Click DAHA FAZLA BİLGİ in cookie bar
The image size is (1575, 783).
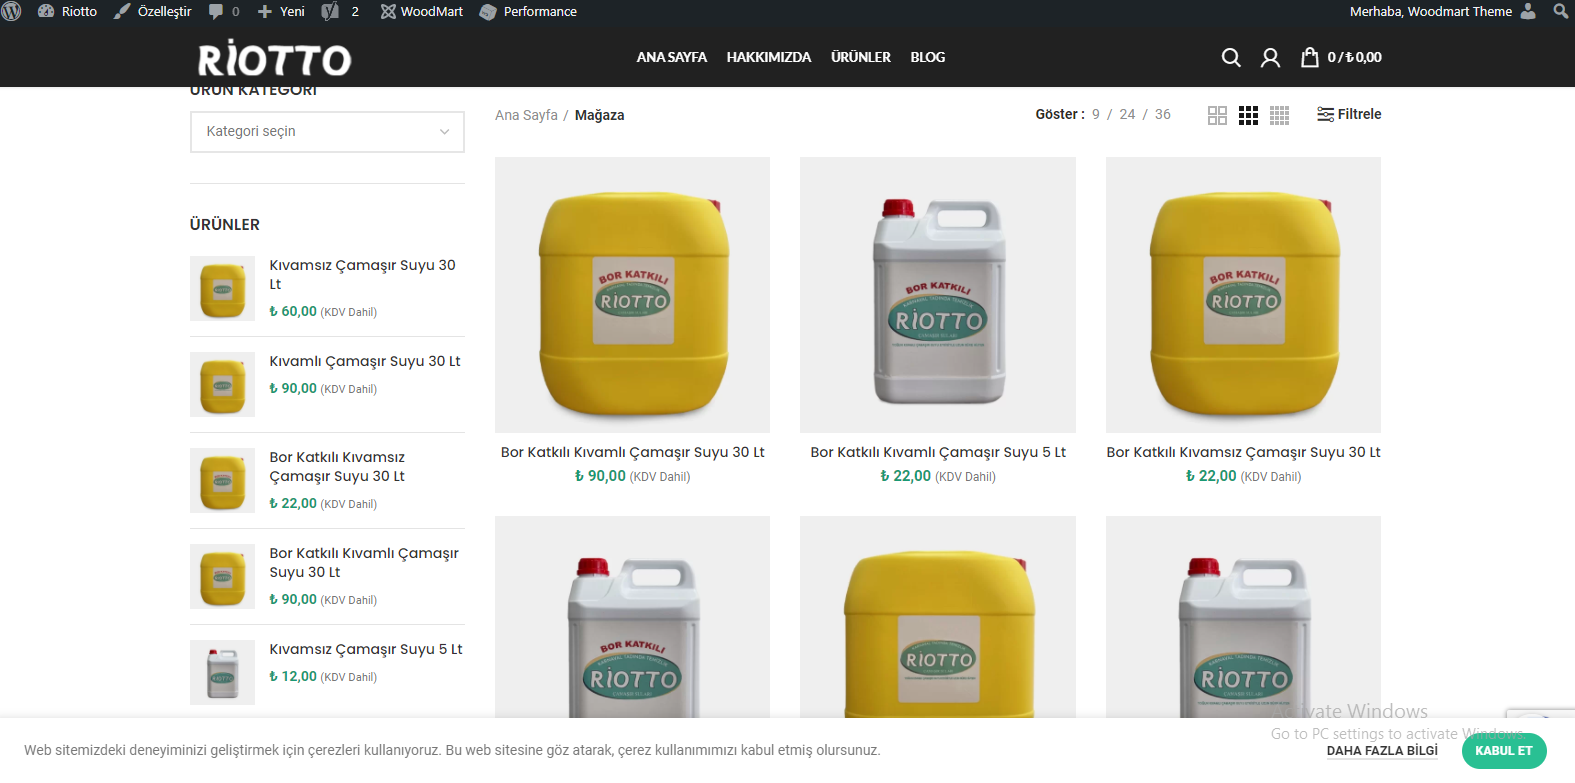(1382, 751)
